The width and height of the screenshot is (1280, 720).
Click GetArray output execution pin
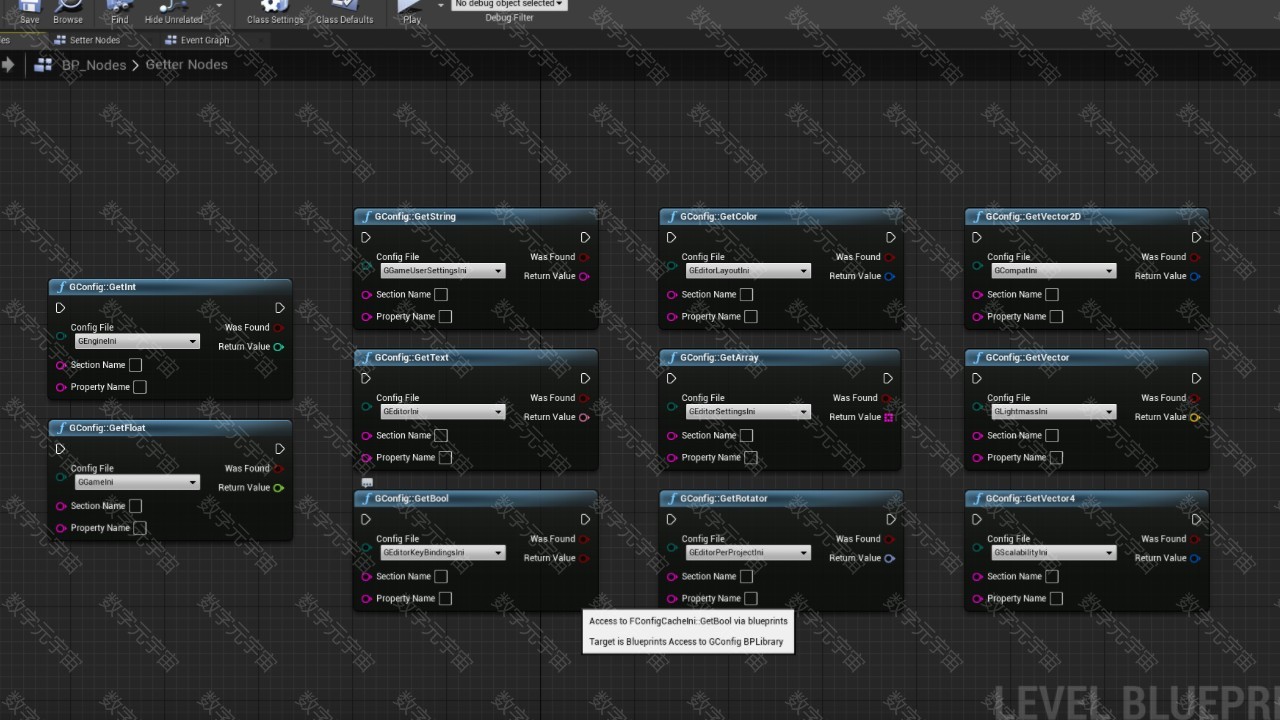pos(888,379)
